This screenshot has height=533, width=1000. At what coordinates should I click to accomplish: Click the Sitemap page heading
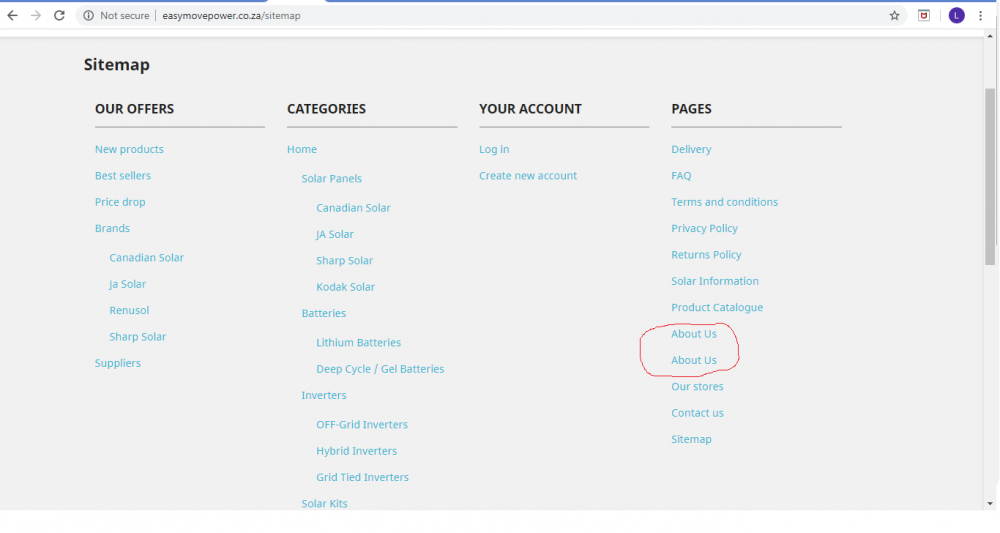pos(117,65)
